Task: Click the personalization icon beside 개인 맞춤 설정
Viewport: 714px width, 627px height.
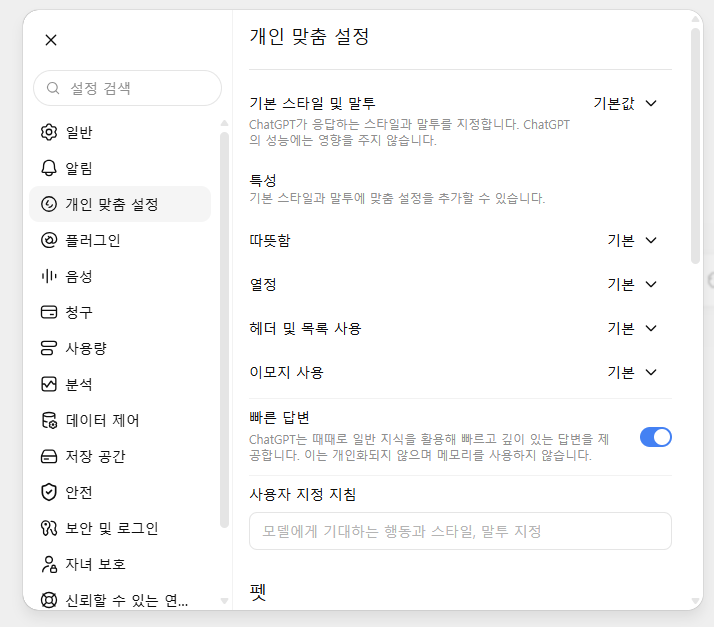Action: [x=49, y=204]
